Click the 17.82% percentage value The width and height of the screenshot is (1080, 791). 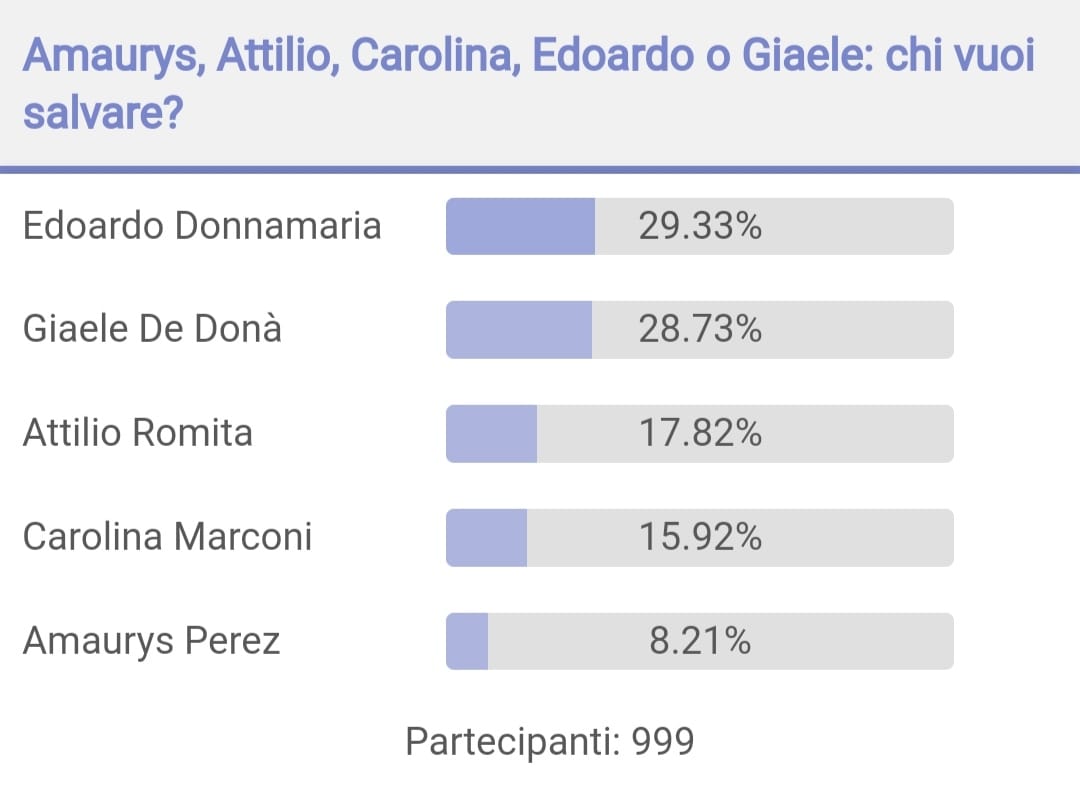pyautogui.click(x=700, y=433)
